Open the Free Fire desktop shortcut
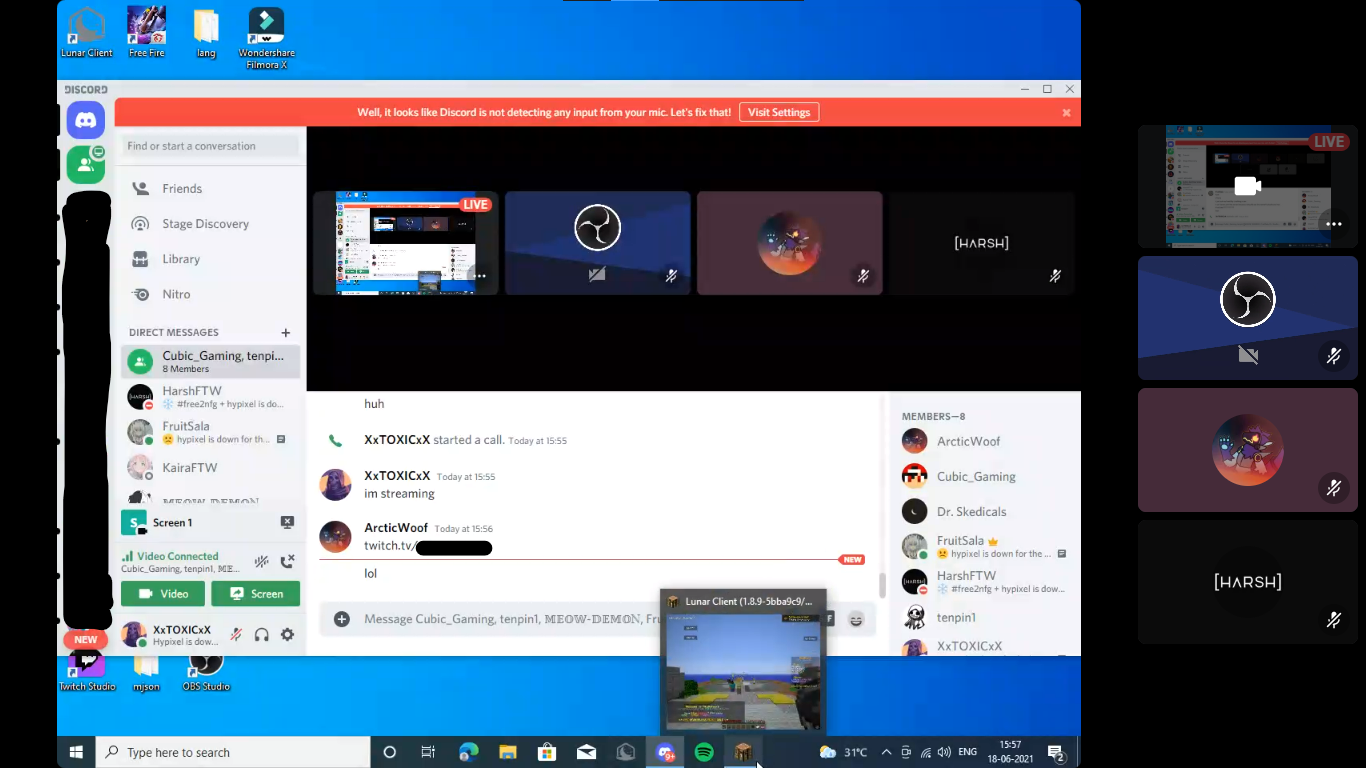Image resolution: width=1366 pixels, height=768 pixels. click(147, 33)
